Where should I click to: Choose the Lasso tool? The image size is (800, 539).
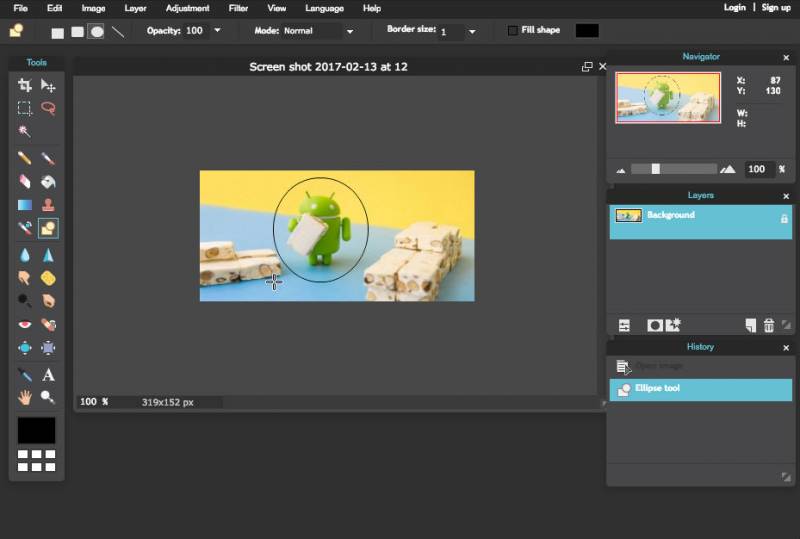click(x=48, y=108)
